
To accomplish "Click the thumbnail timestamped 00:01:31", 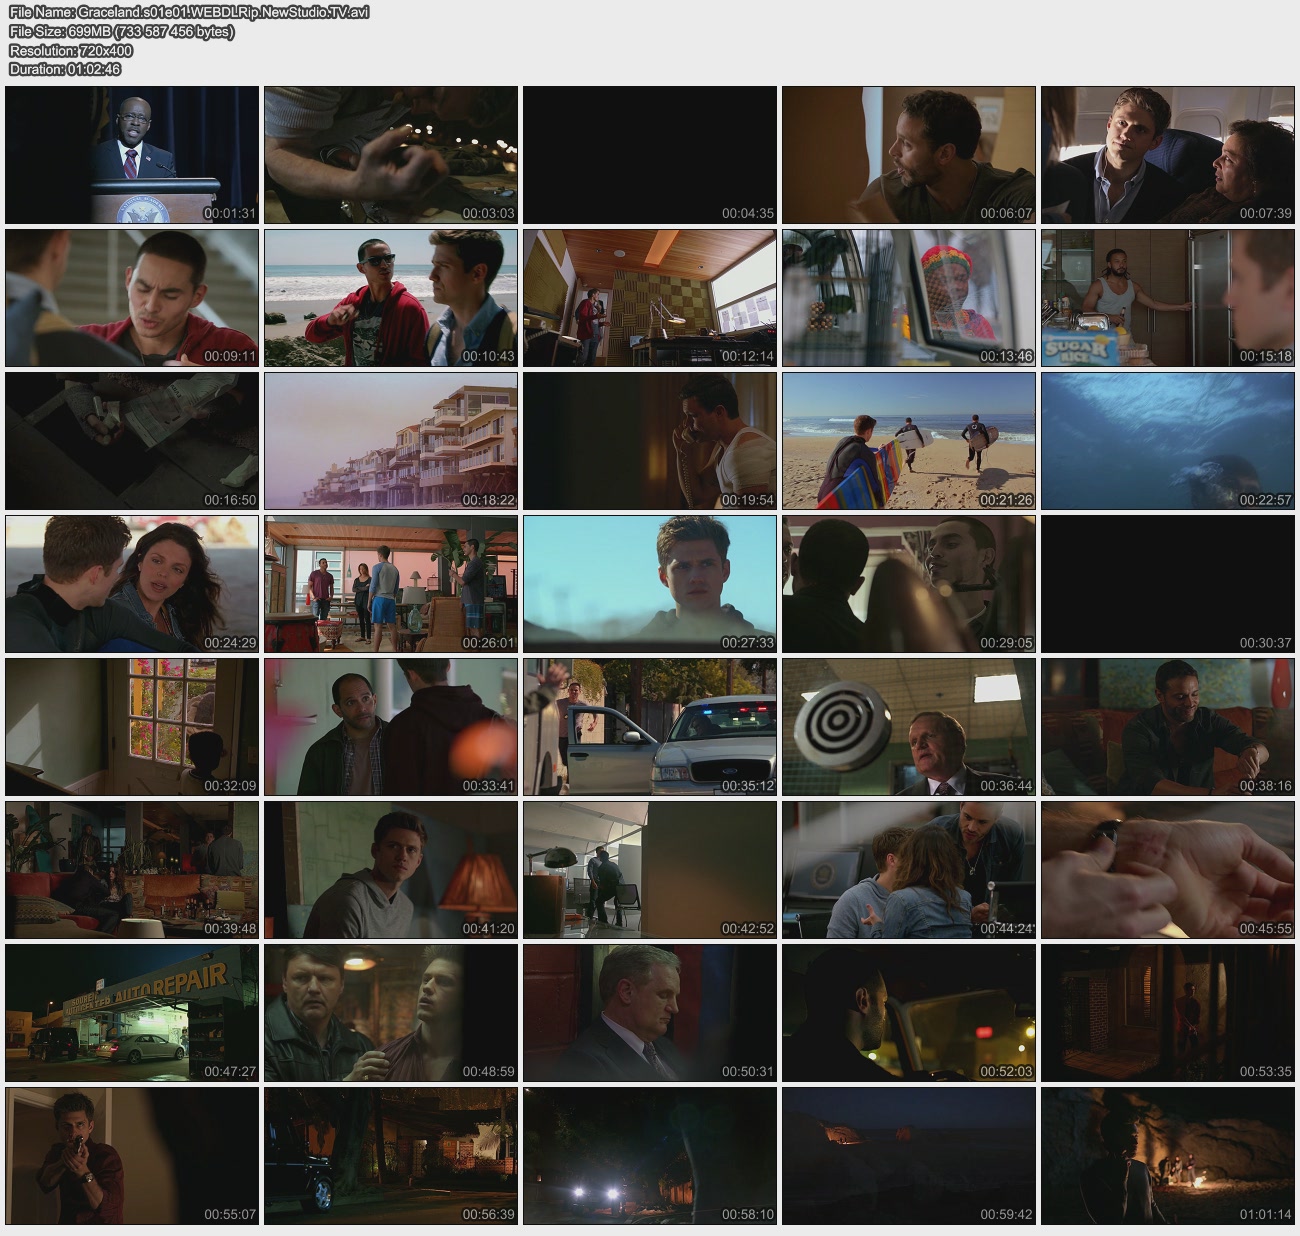I will point(132,155).
